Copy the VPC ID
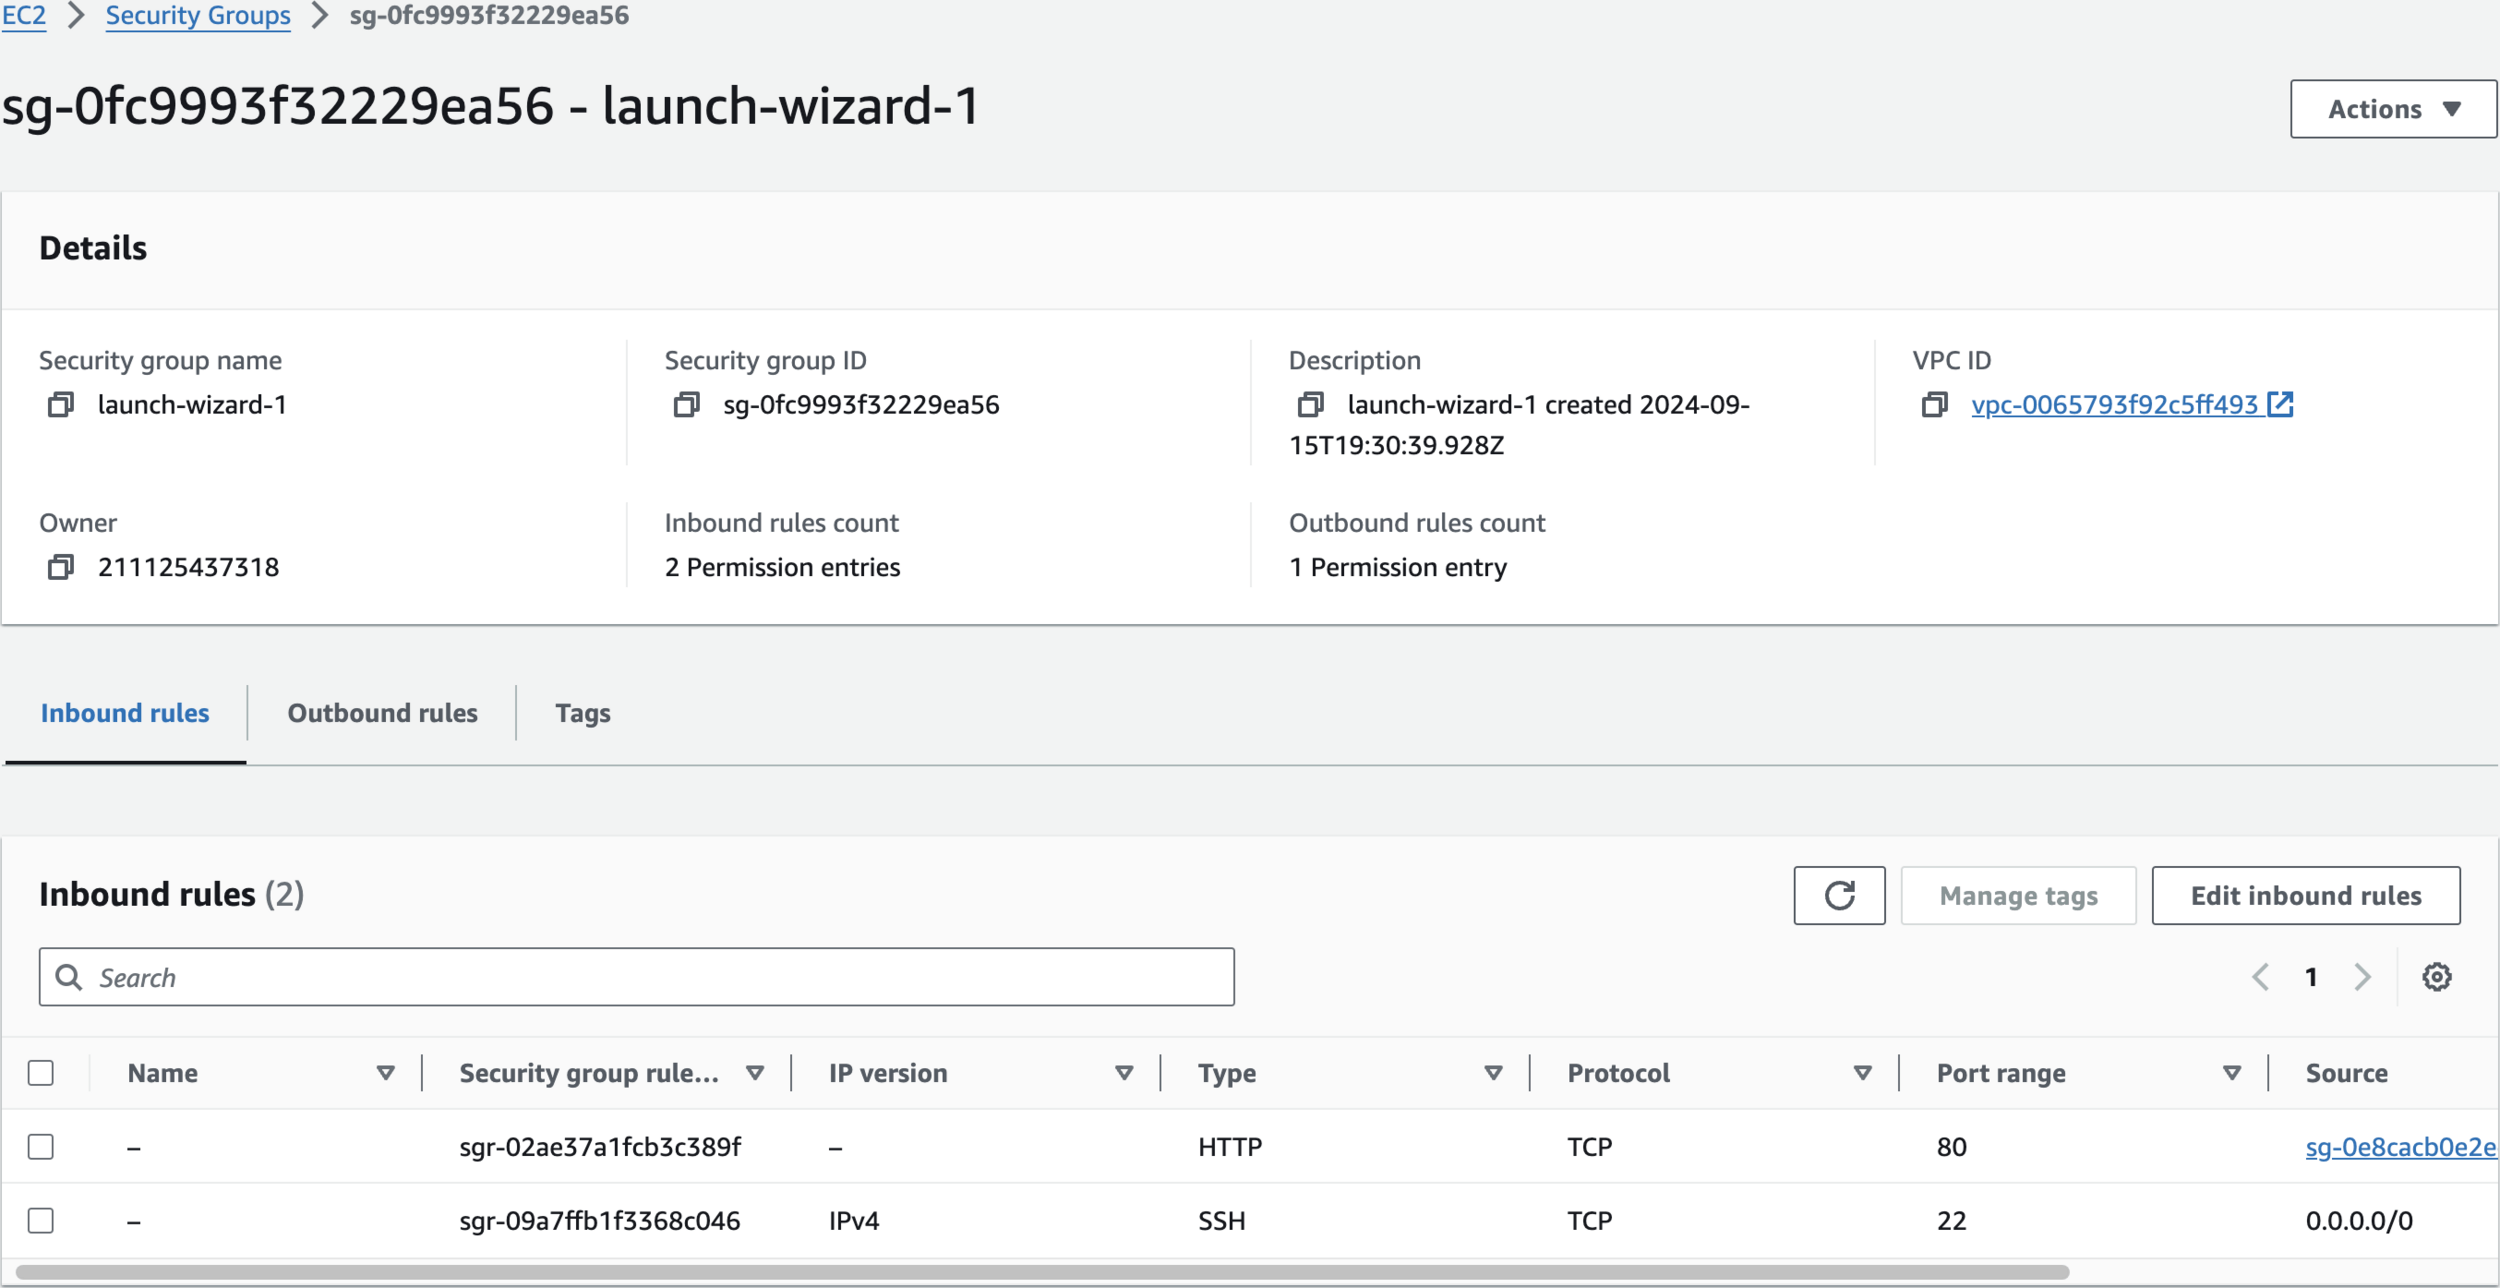The width and height of the screenshot is (2500, 1288). pyautogui.click(x=1934, y=405)
